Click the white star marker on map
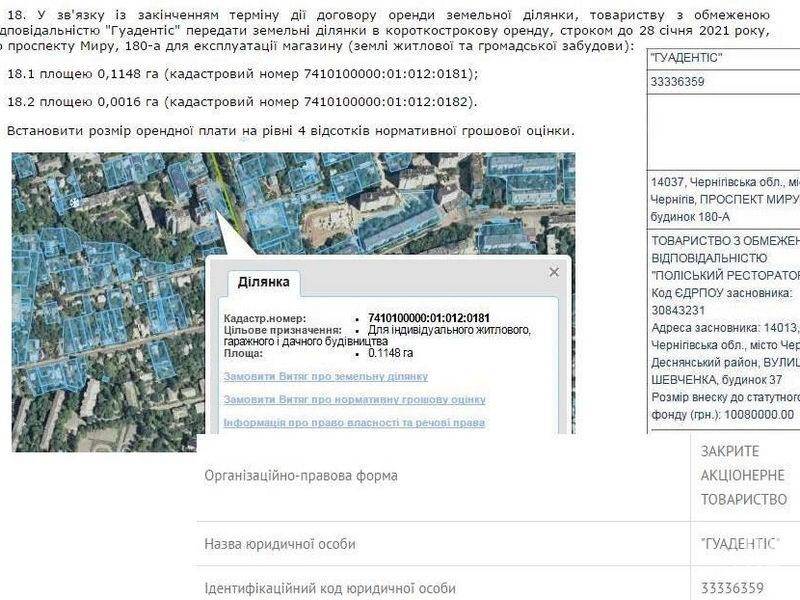Image resolution: width=800 pixels, height=600 pixels. pyautogui.click(x=76, y=200)
